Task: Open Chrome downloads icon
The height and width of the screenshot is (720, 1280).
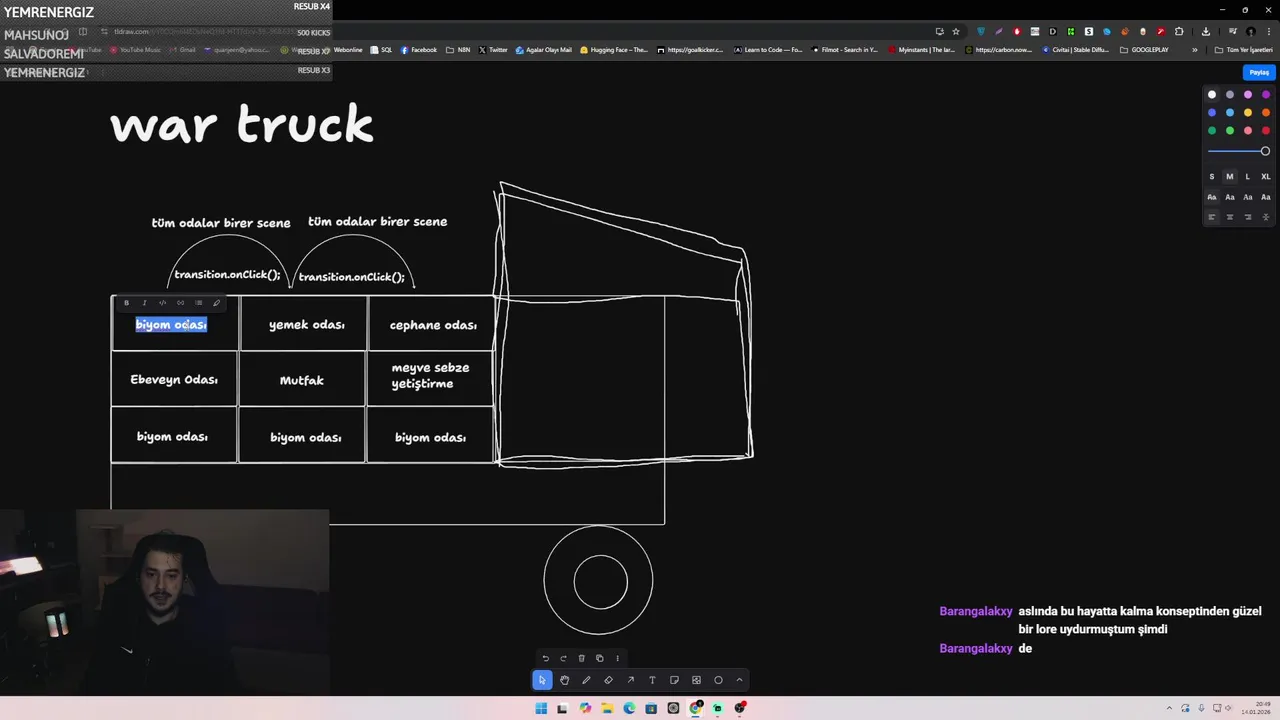Action: 1206,32
